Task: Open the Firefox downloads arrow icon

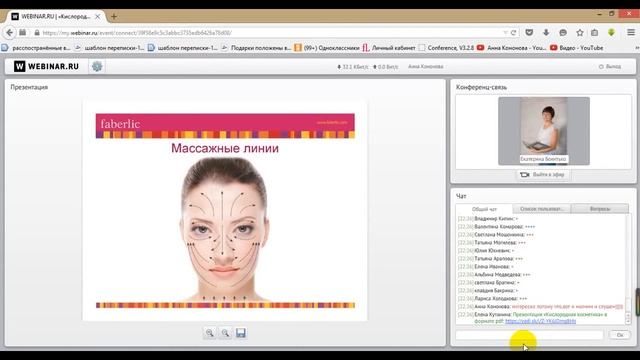Action: (546, 33)
